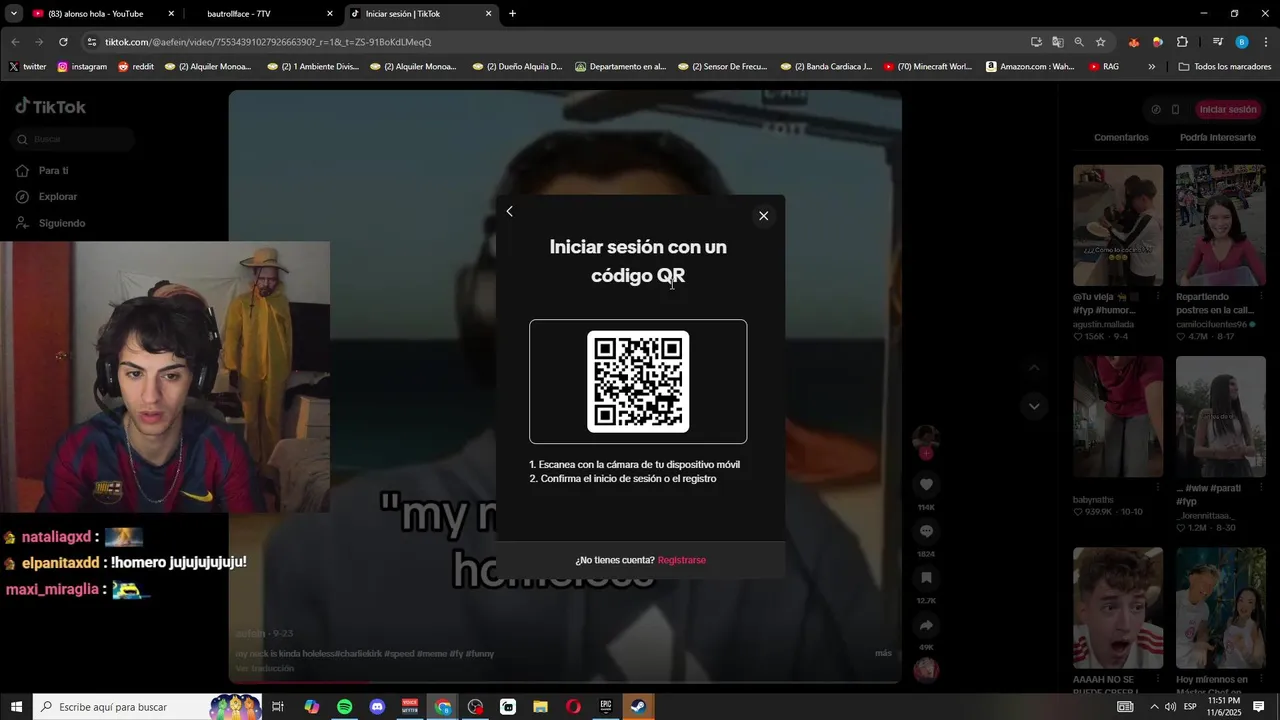Bookmark this page with the star icon
The width and height of the screenshot is (1280, 720).
pyautogui.click(x=1100, y=42)
